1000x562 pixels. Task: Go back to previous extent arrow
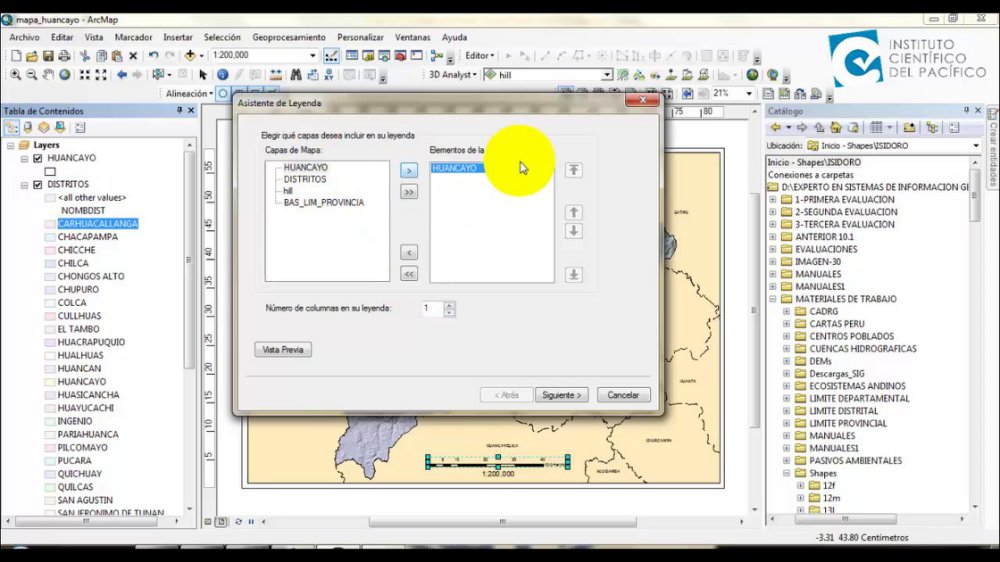(x=121, y=75)
